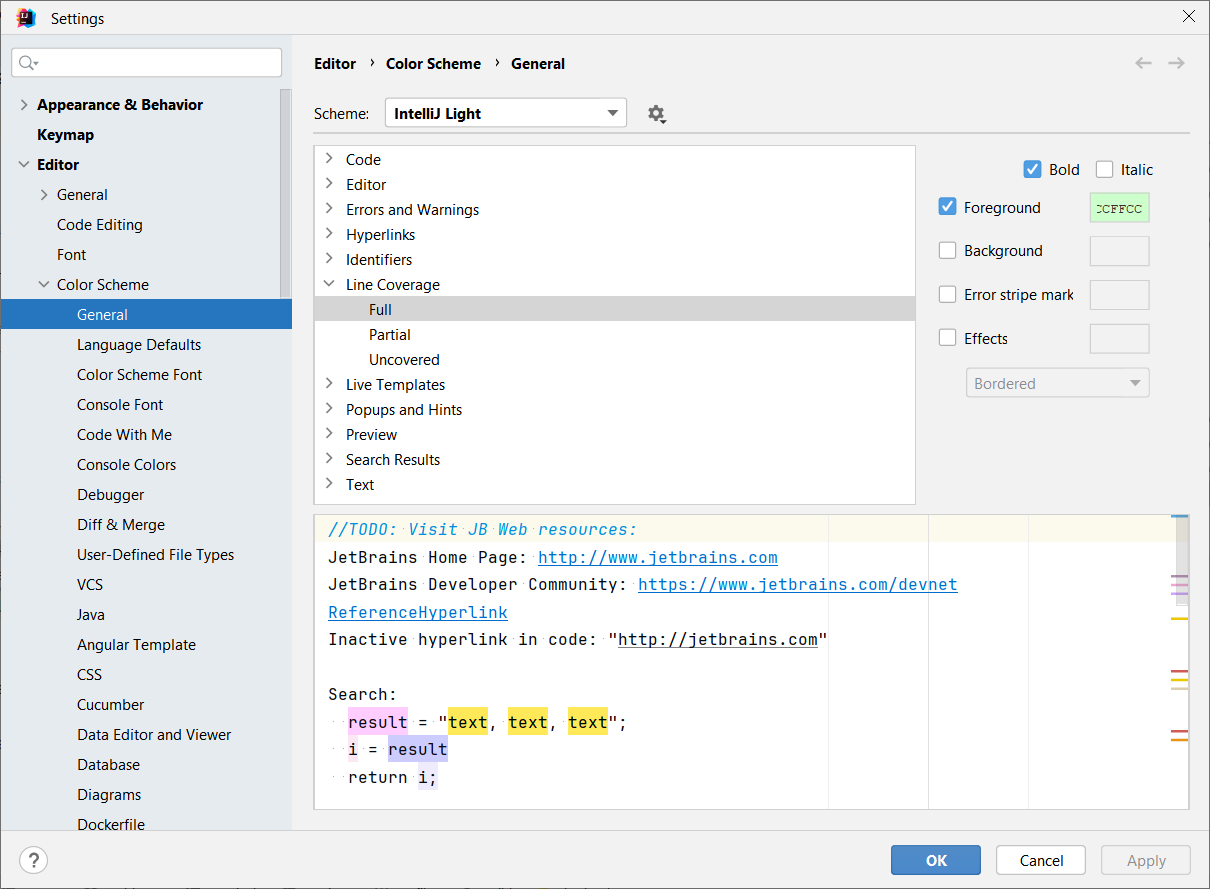Image resolution: width=1210 pixels, height=889 pixels.
Task: Enable the Italic checkbox
Action: pos(1104,170)
